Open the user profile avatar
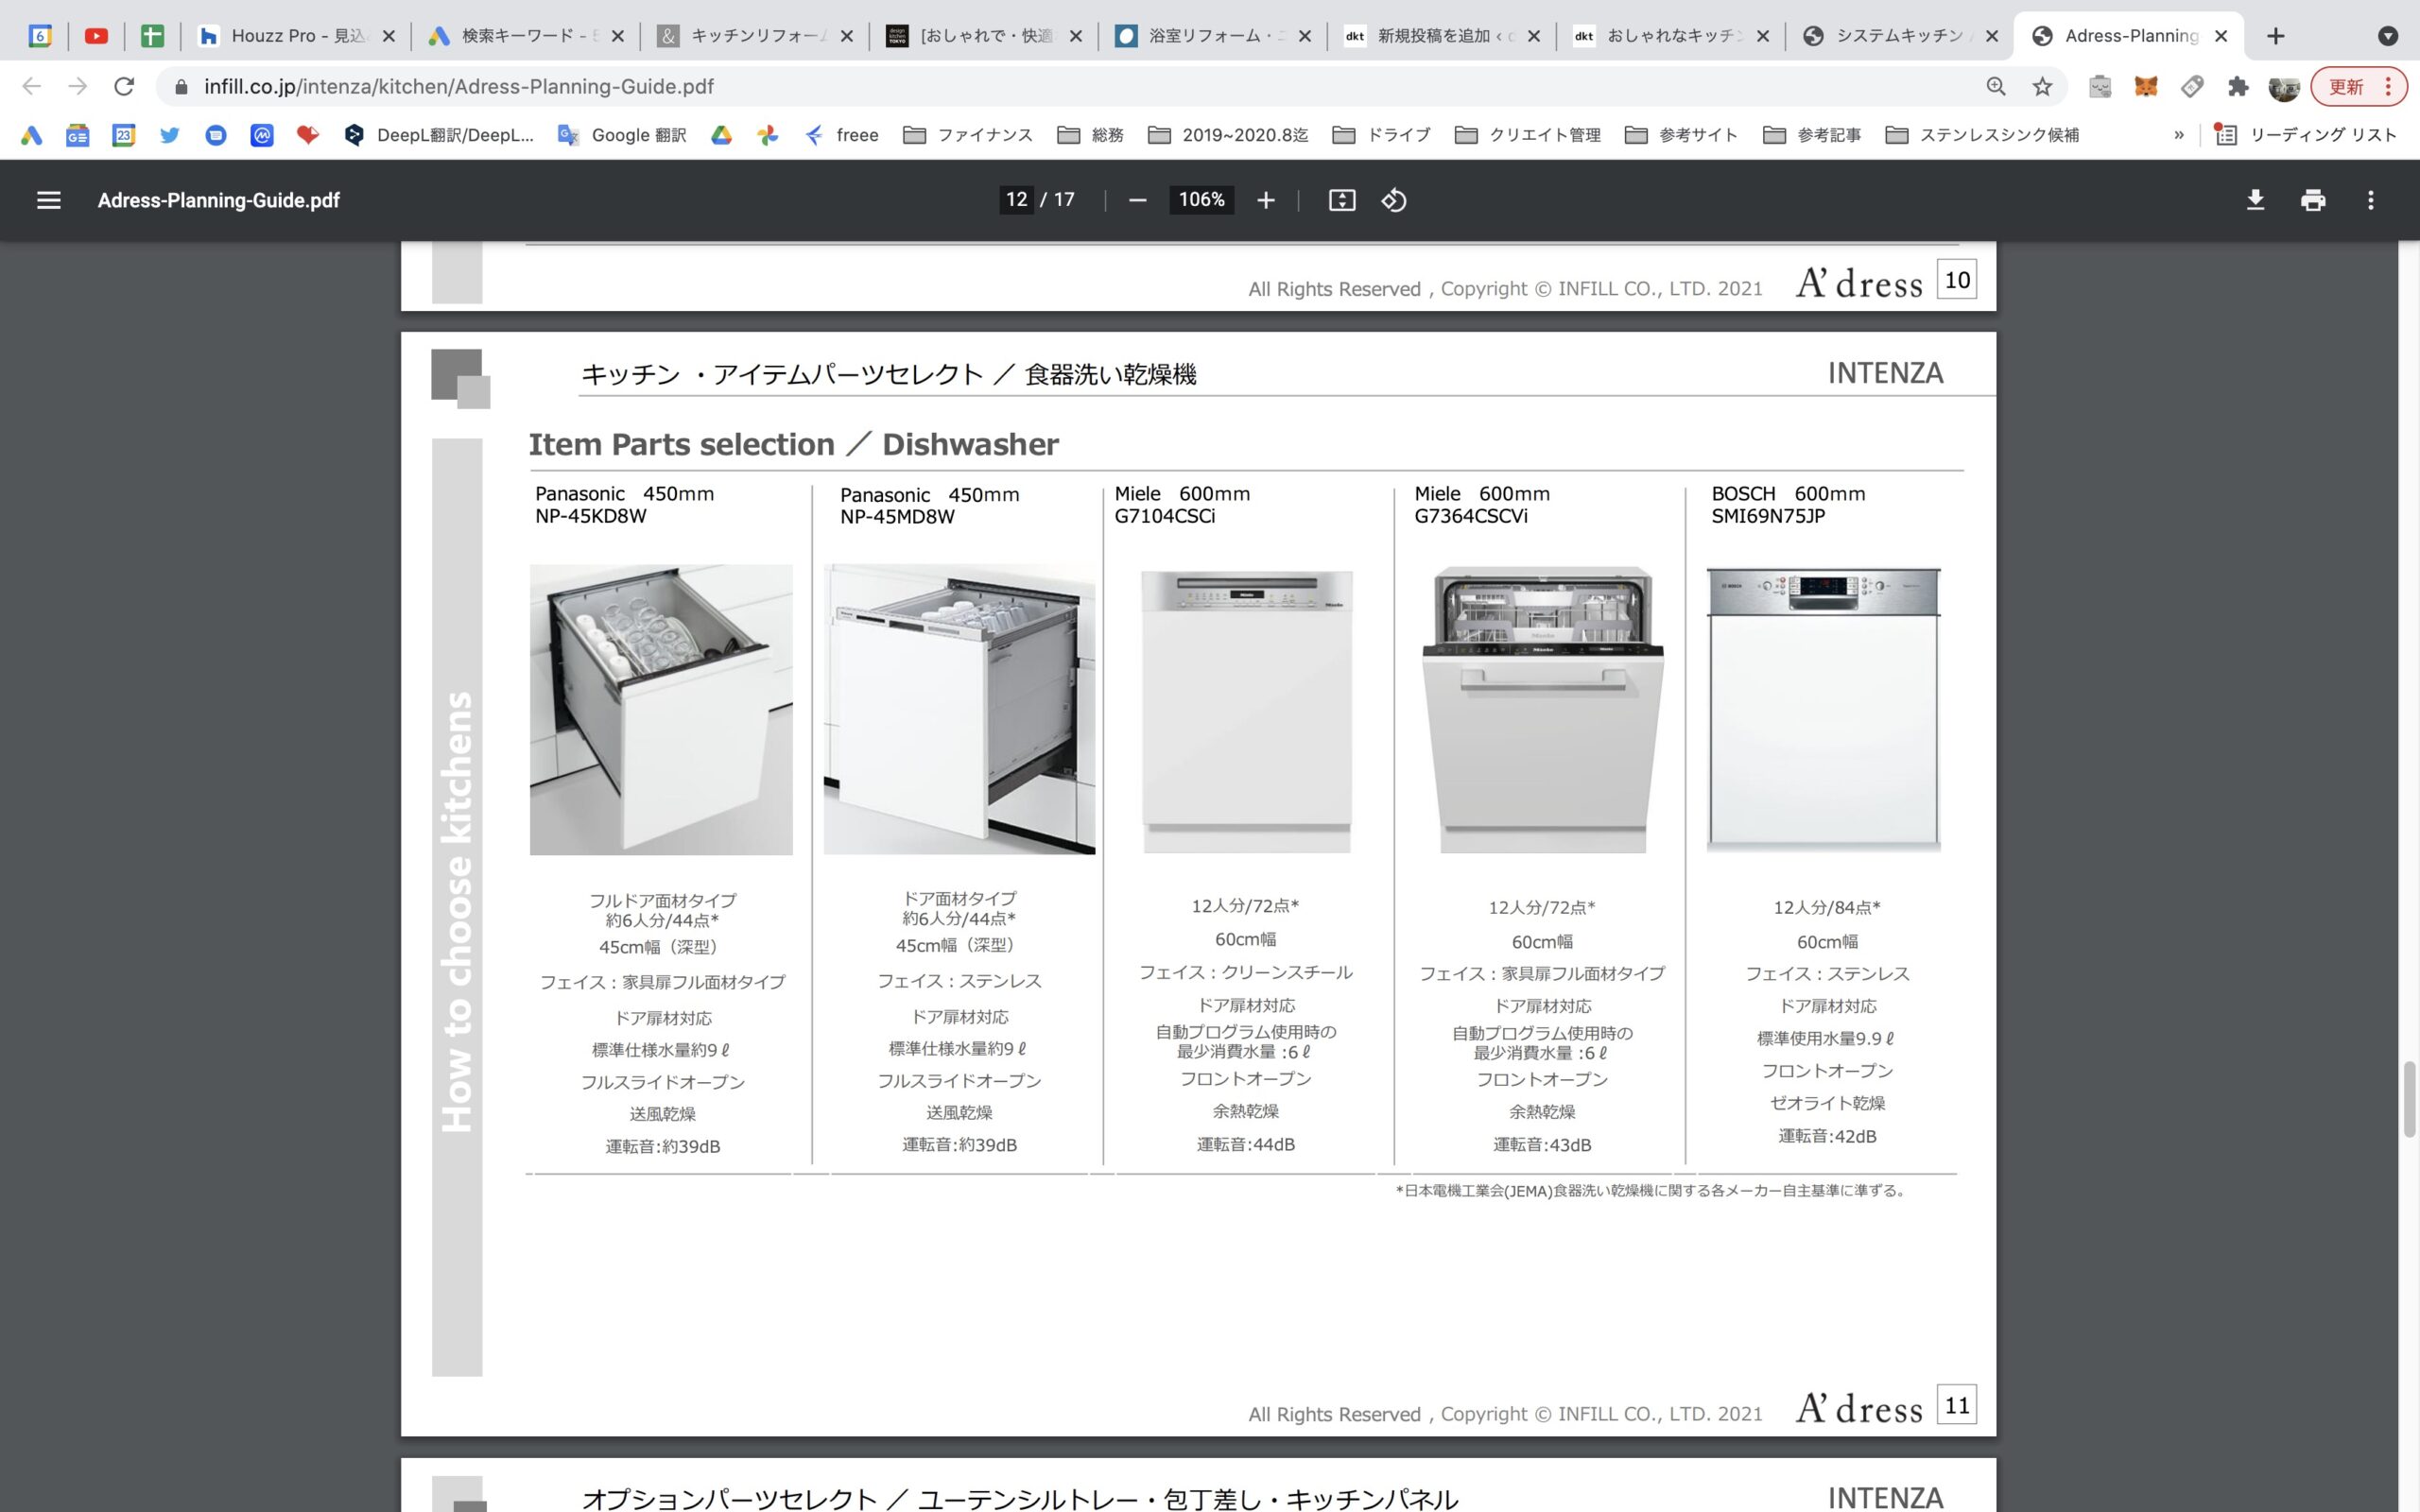The image size is (2420, 1512). [x=2284, y=87]
